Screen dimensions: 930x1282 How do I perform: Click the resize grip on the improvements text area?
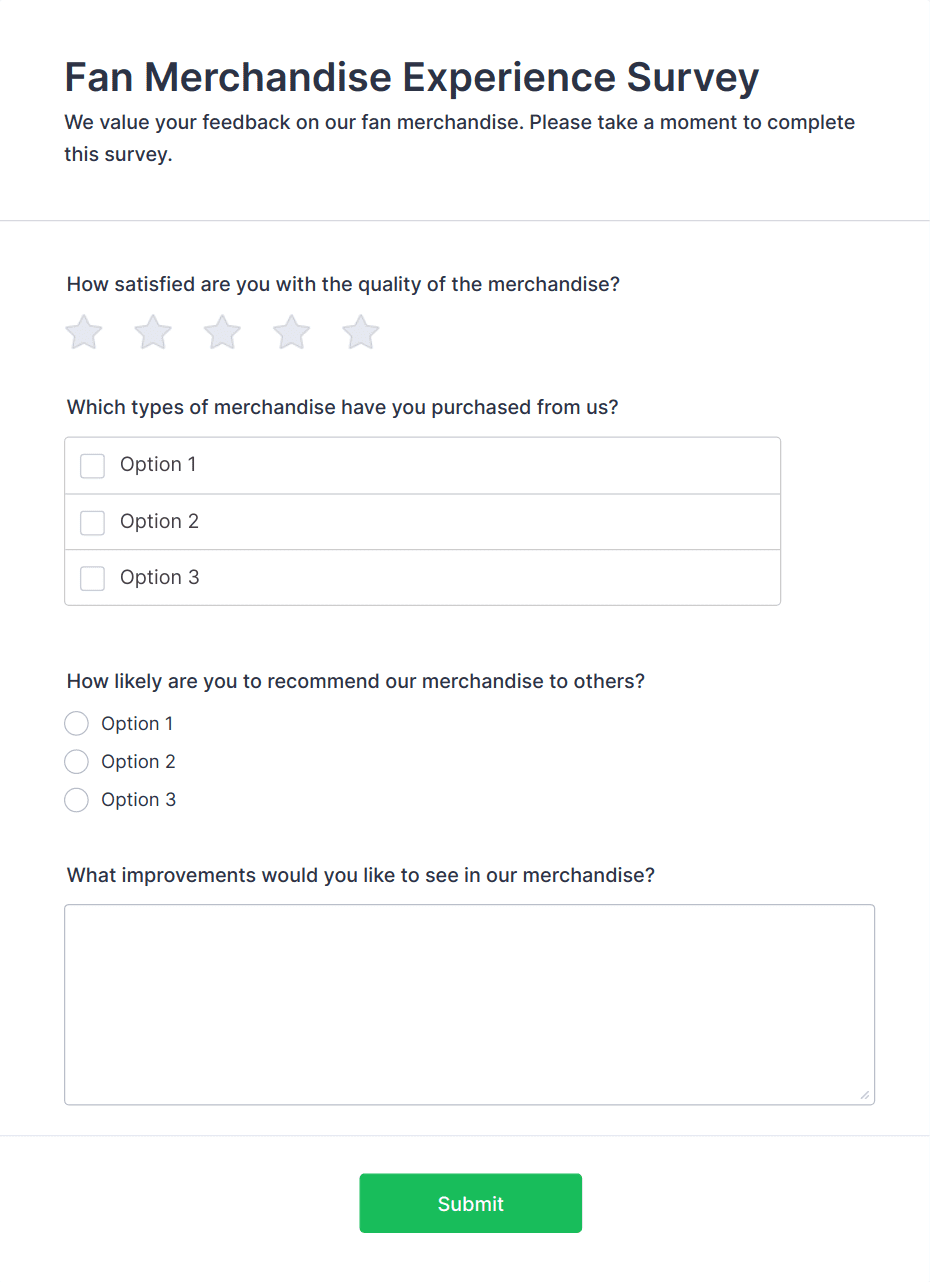point(864,1094)
